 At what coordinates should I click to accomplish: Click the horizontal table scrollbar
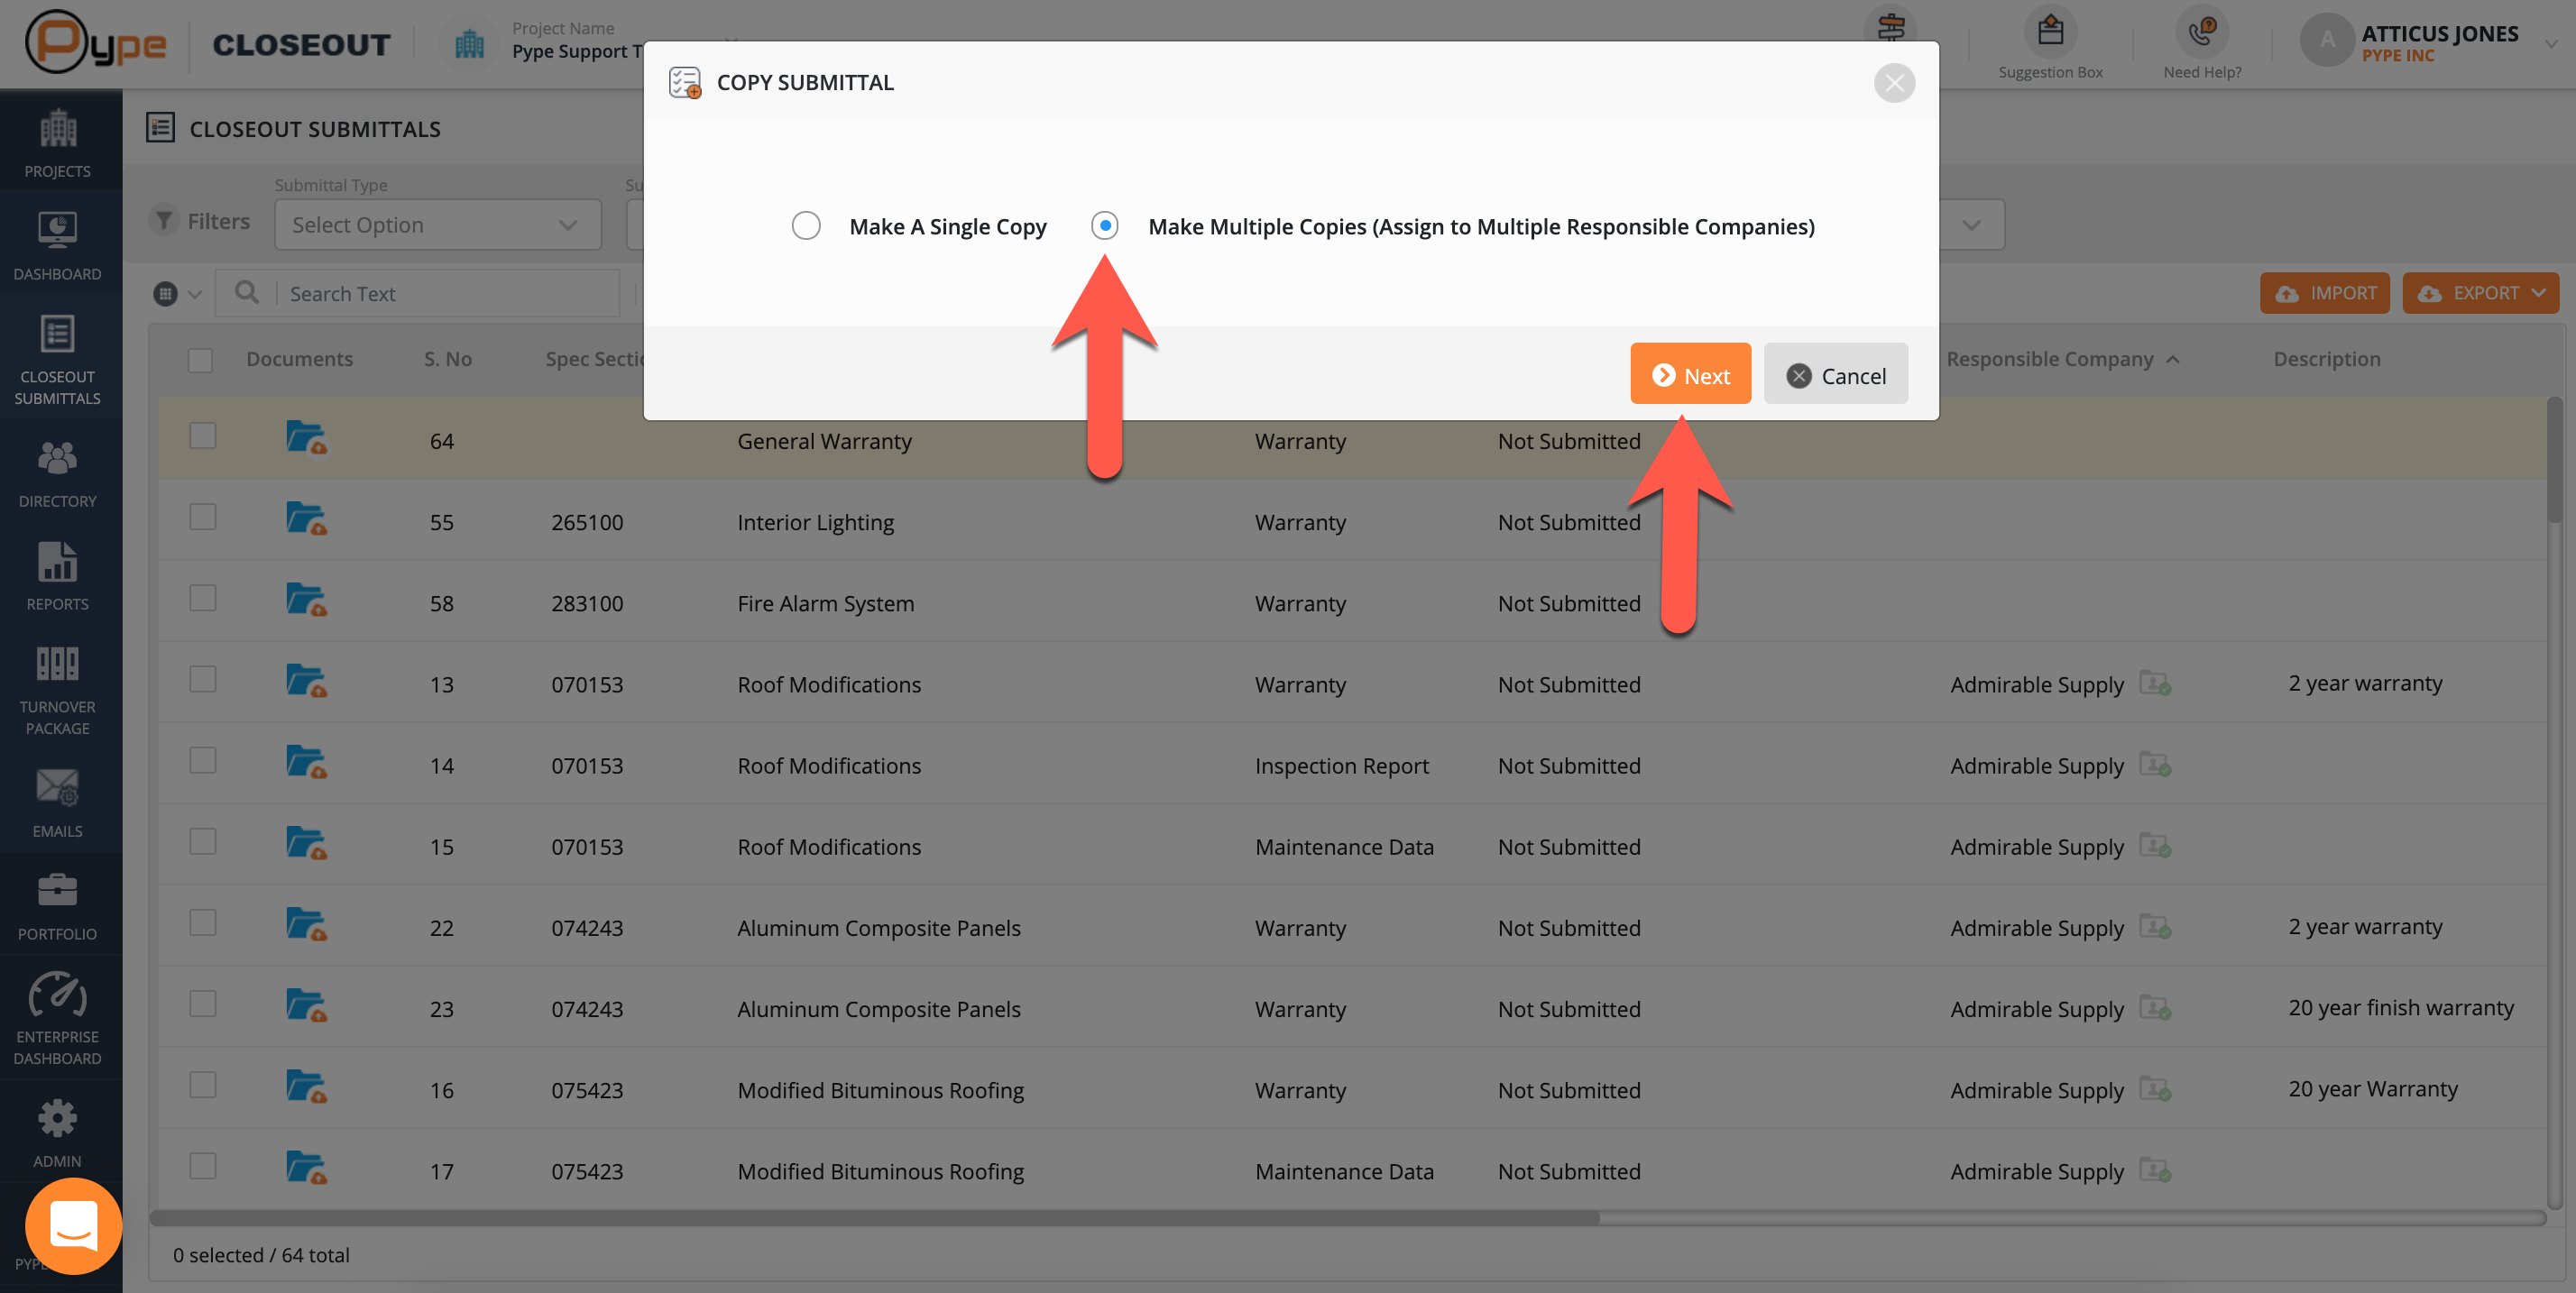(874, 1218)
